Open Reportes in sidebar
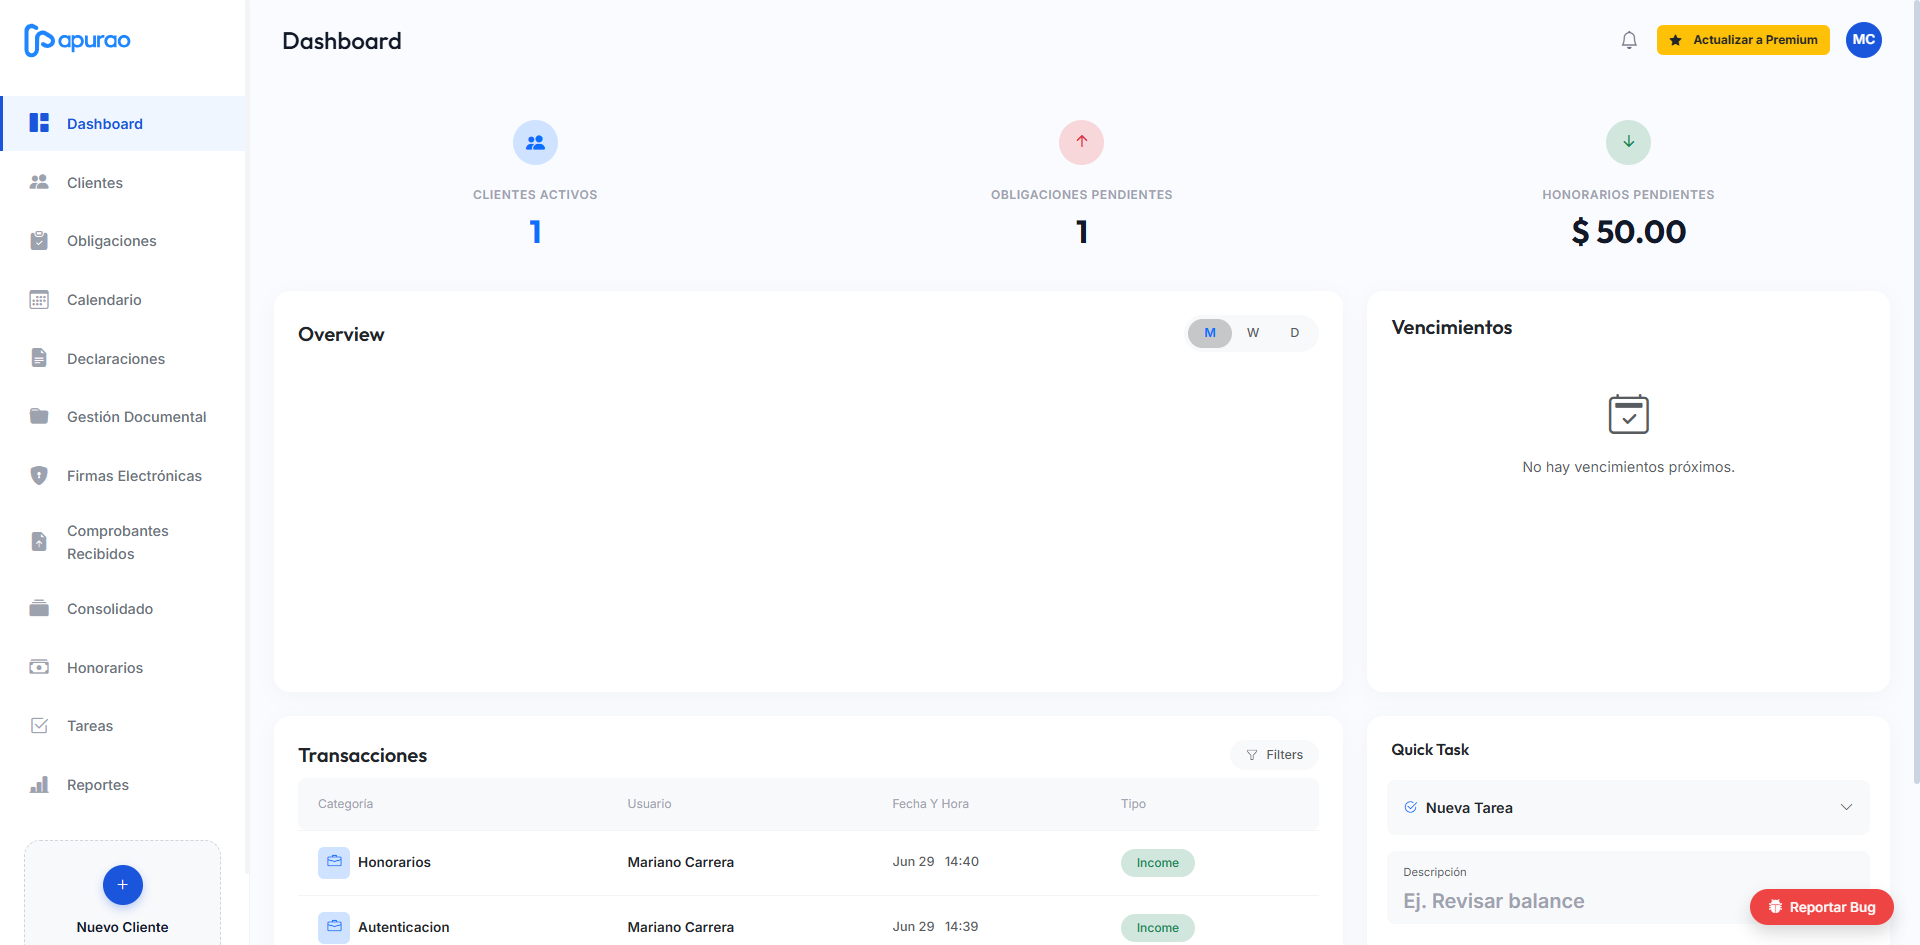The image size is (1920, 945). tap(124, 784)
